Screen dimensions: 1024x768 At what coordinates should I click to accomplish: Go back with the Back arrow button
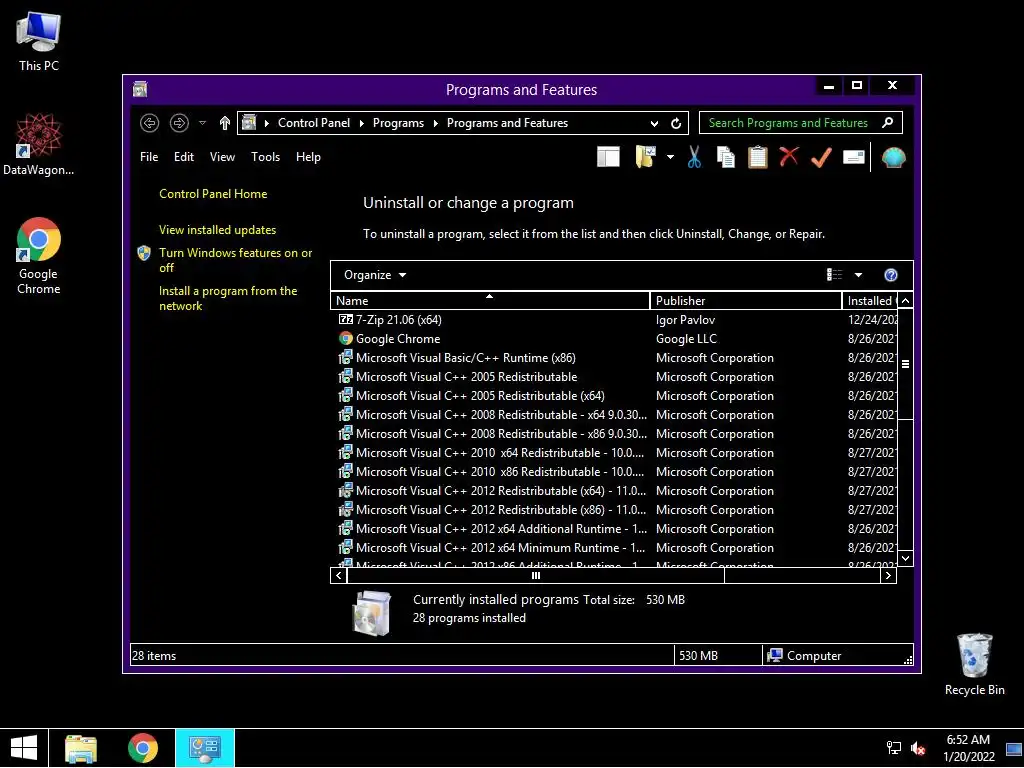click(x=150, y=123)
